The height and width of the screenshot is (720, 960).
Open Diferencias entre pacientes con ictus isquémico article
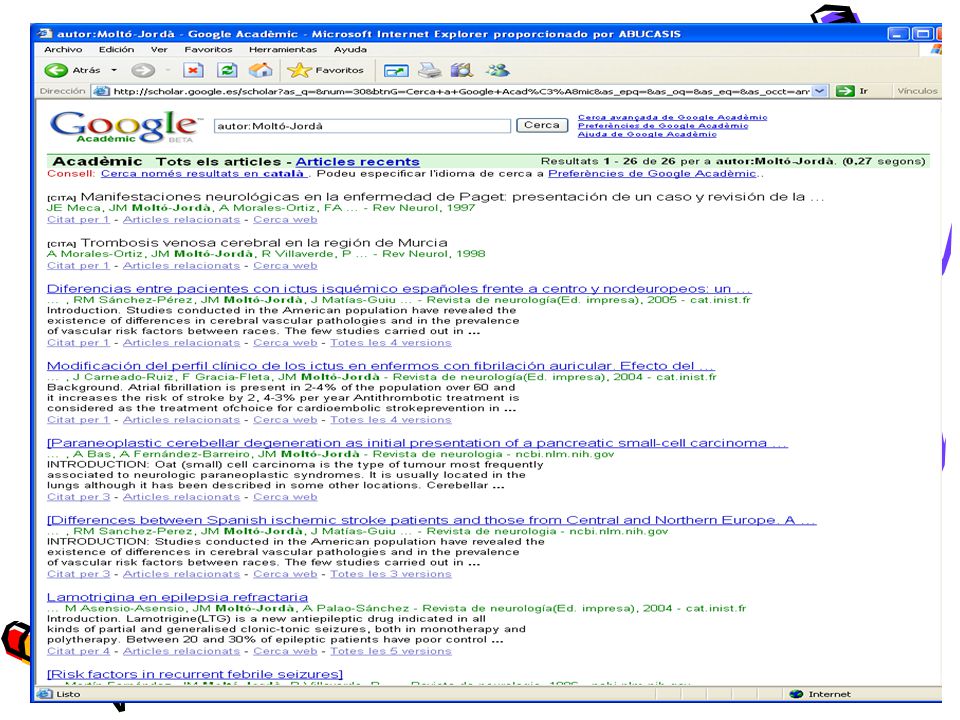pos(399,288)
